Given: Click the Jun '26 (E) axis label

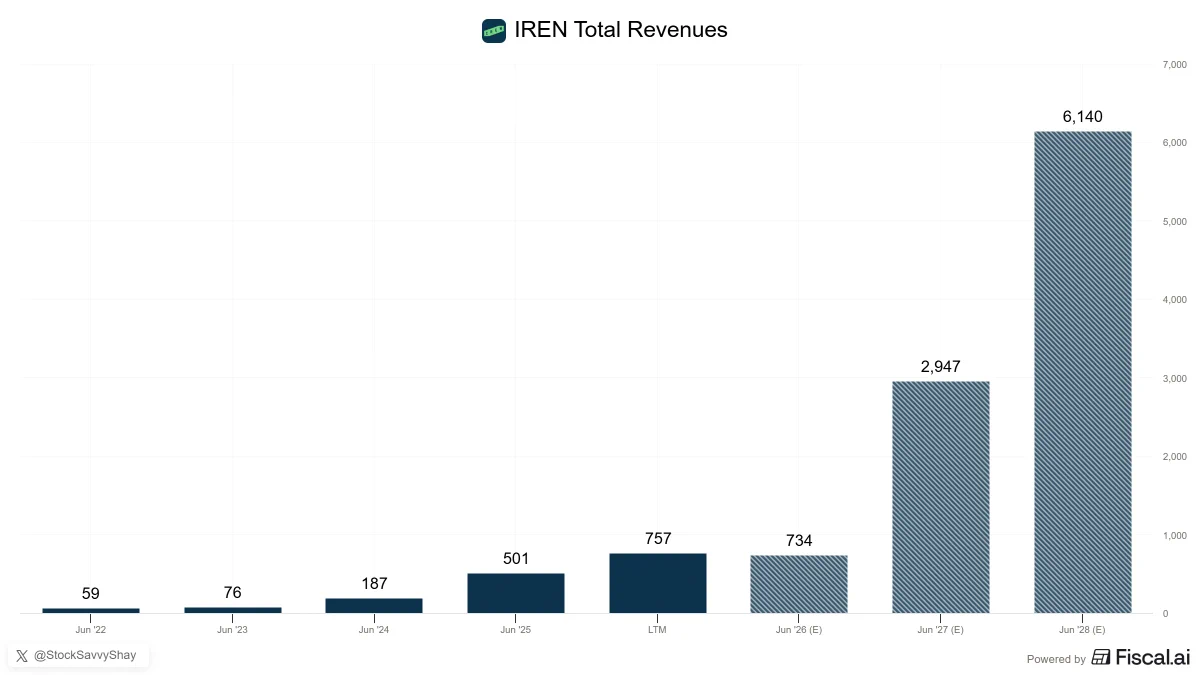Looking at the screenshot, I should click(799, 630).
